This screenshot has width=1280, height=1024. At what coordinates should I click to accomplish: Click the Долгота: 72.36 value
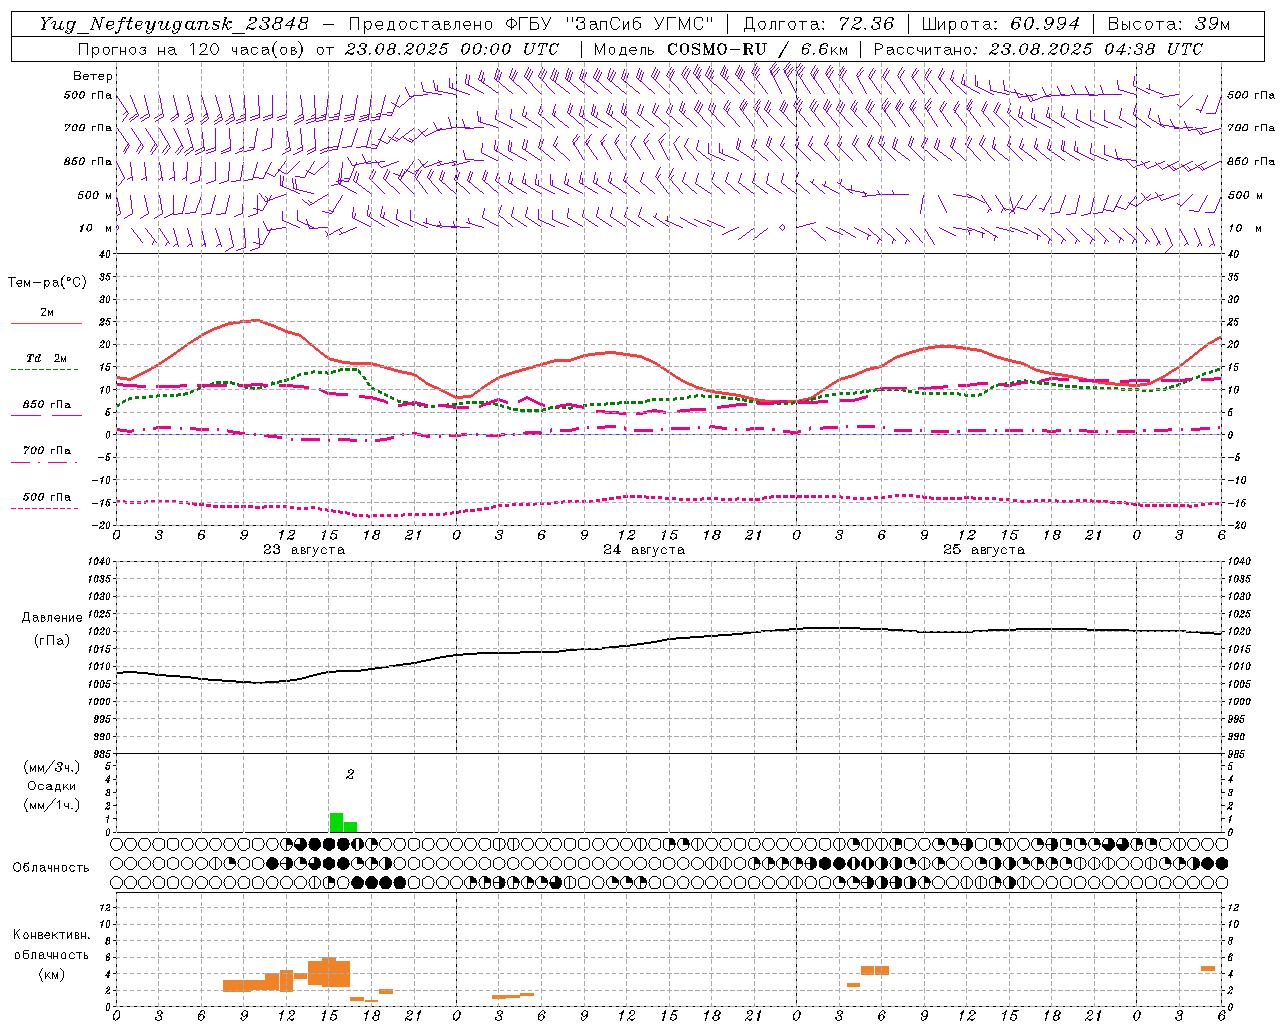click(x=819, y=24)
